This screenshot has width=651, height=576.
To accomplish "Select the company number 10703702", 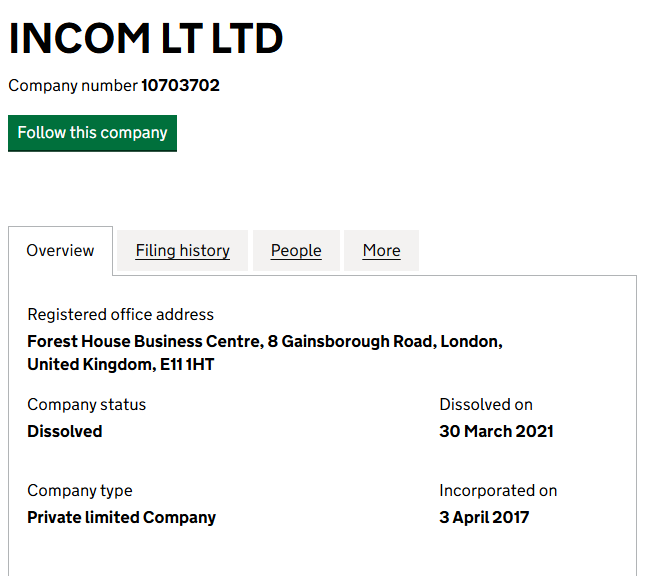I will pyautogui.click(x=180, y=86).
